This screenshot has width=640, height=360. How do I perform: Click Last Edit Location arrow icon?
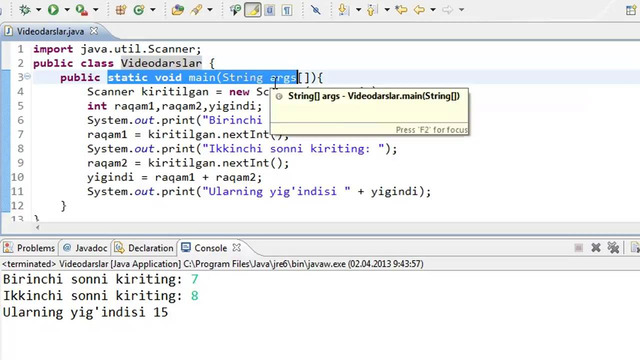click(401, 9)
